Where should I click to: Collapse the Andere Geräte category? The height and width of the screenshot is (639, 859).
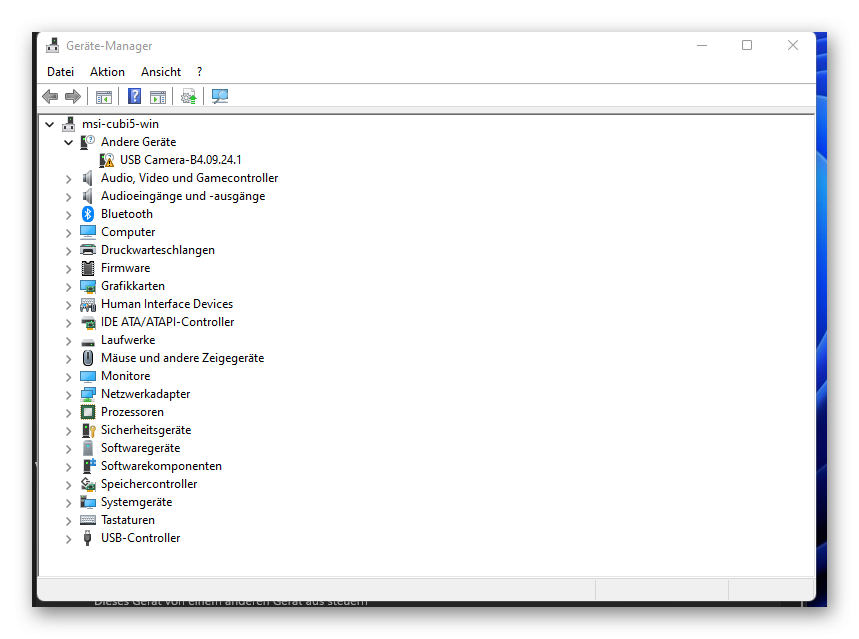click(68, 142)
